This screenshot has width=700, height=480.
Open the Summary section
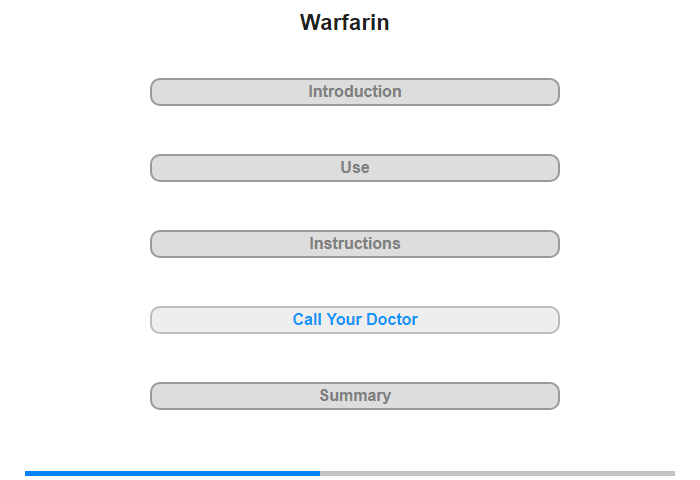pos(354,396)
